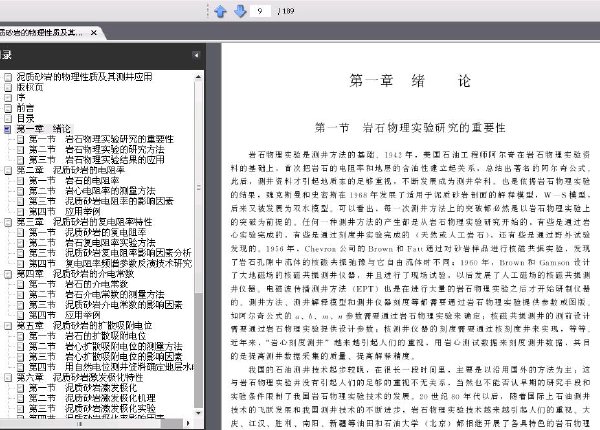This screenshot has height=430, width=600.
Task: Open 第三节 泥质砂岩复电阻率影响因素分析 bookmark
Action: tap(110, 253)
